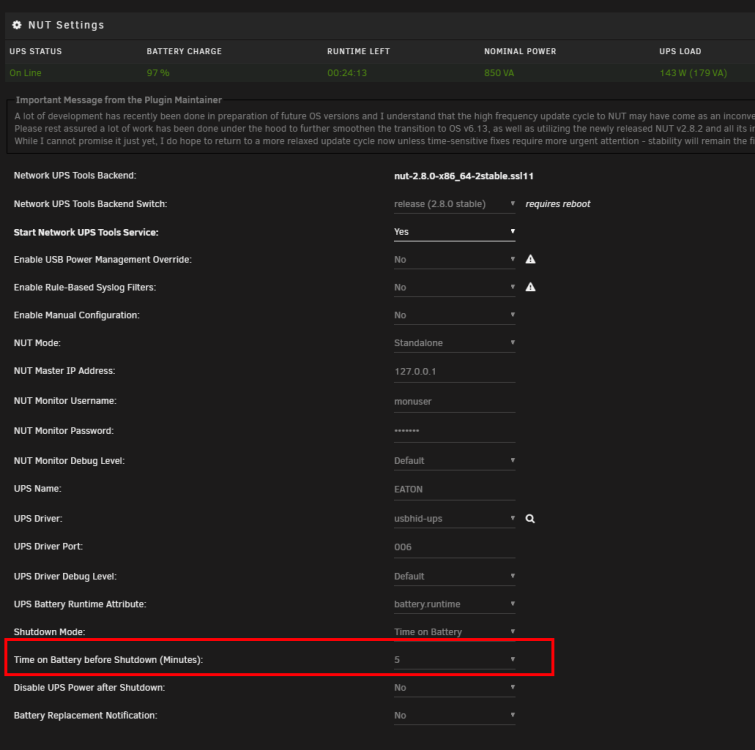Image resolution: width=755 pixels, height=750 pixels.
Task: Click the RUNTIME LEFT column header
Action: [x=358, y=52]
